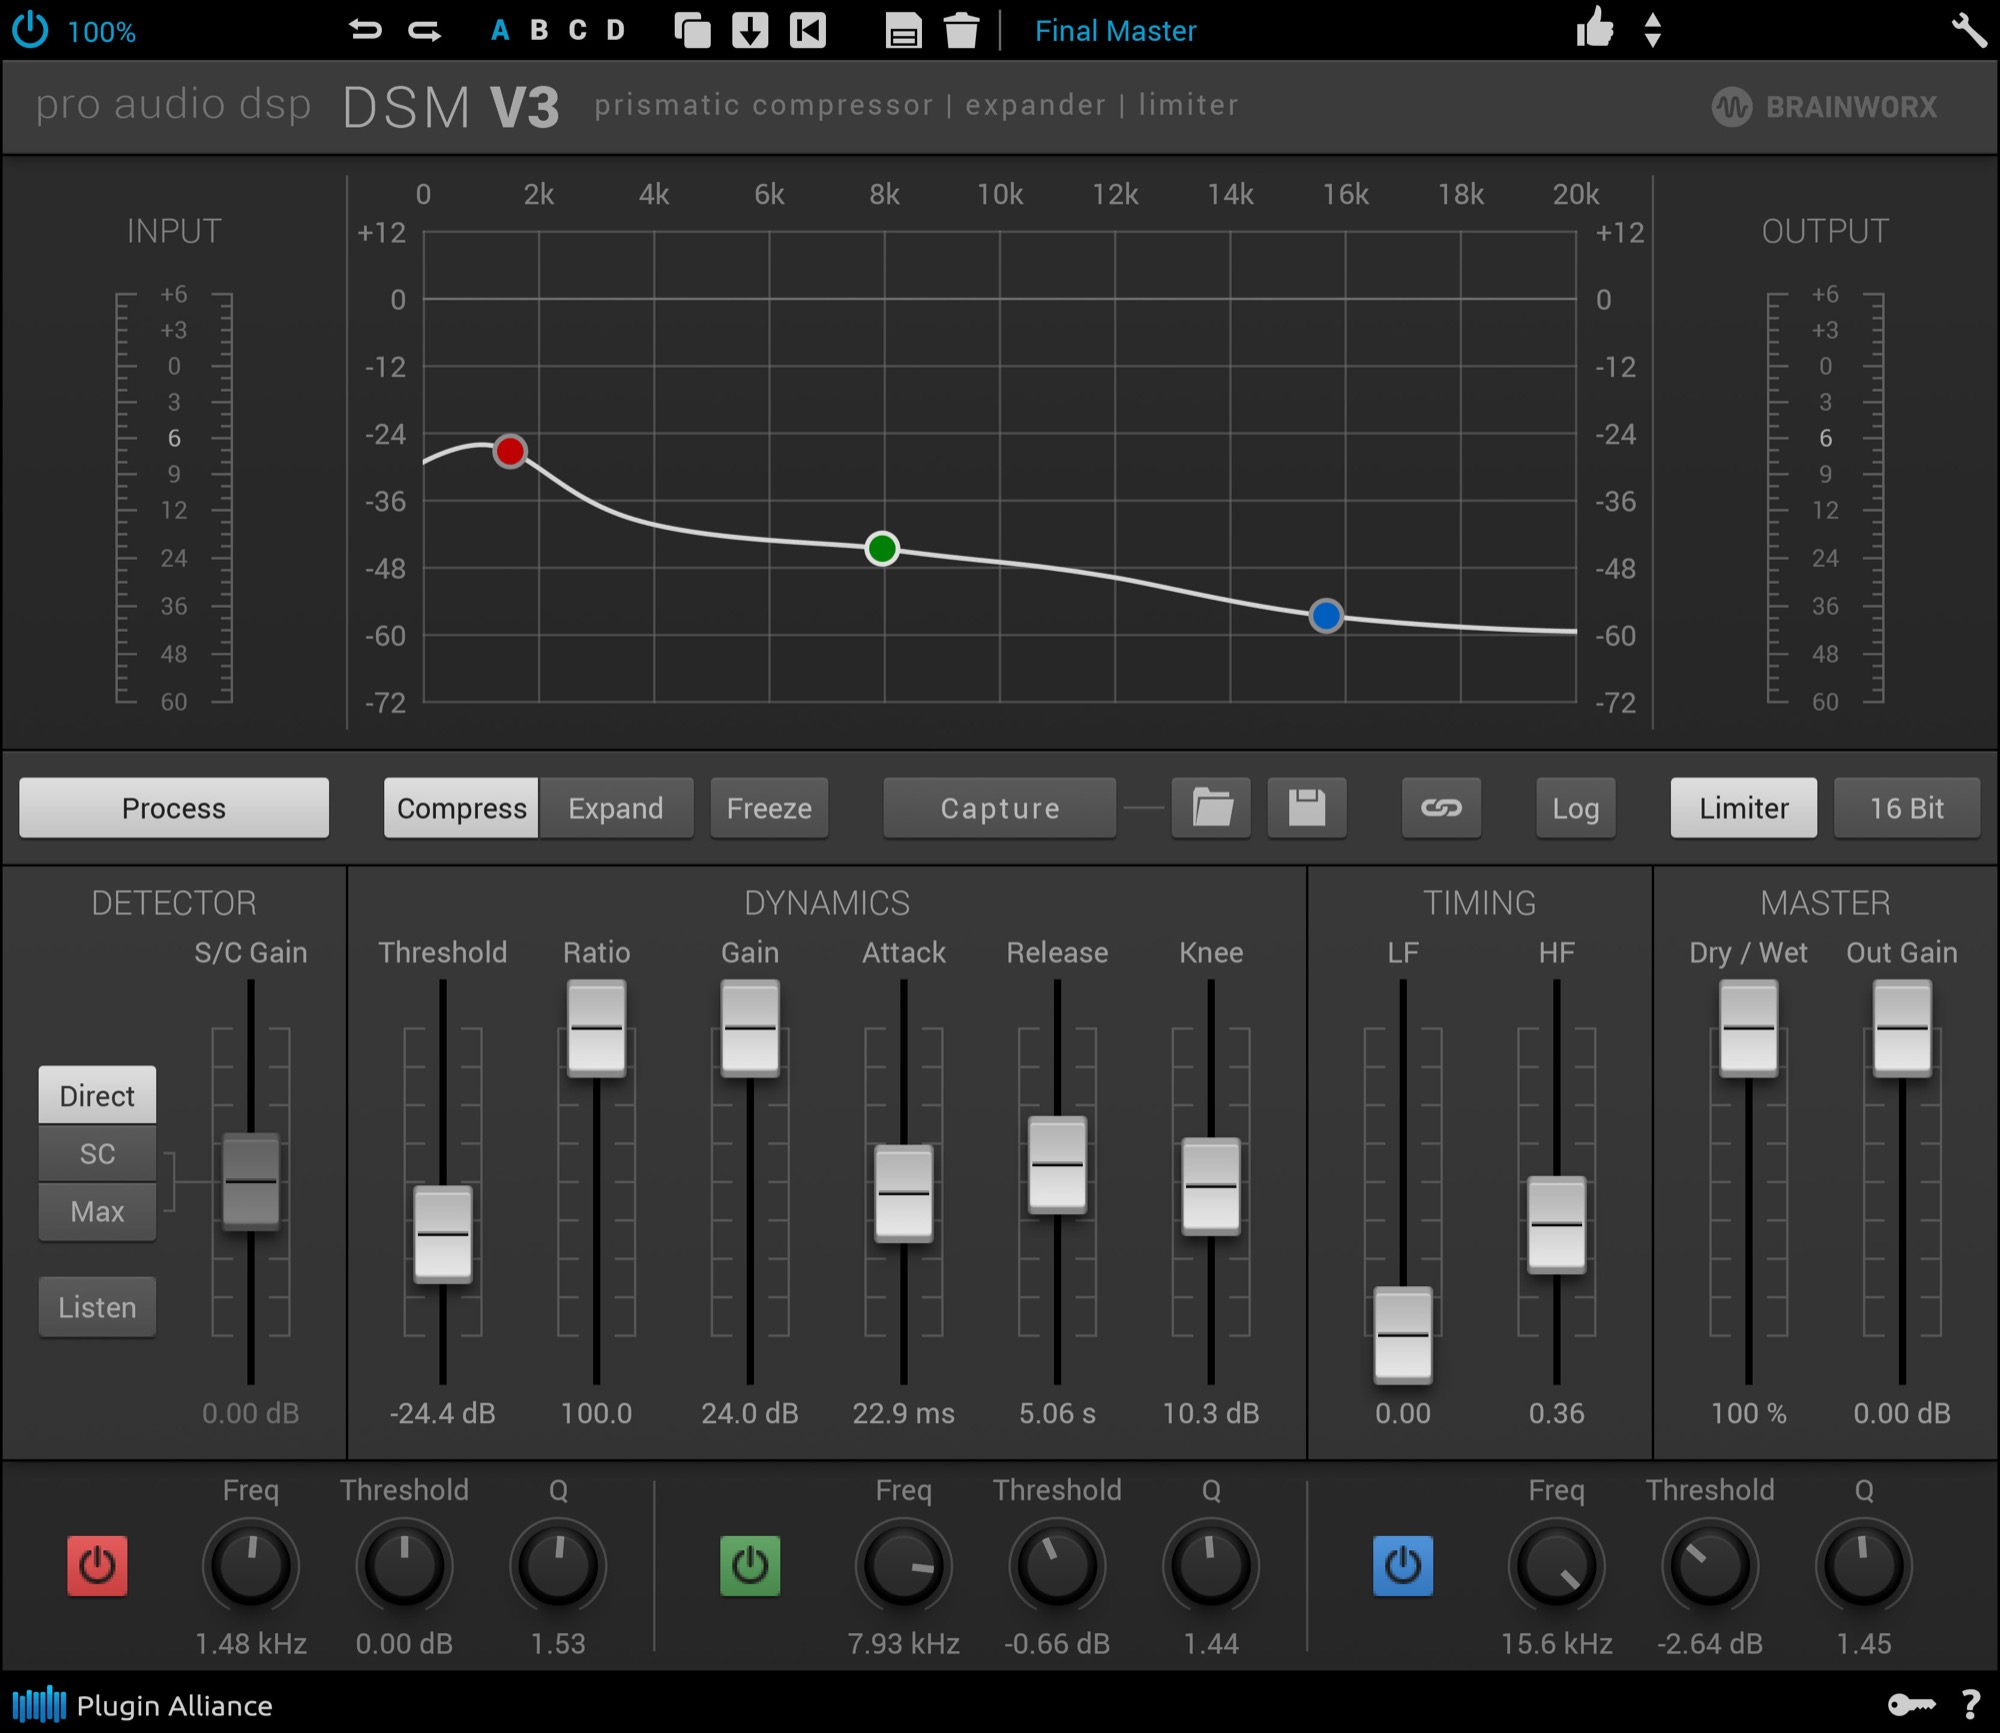Viewport: 2000px width, 1733px height.
Task: Open the wrench settings icon
Action: pos(1969,30)
